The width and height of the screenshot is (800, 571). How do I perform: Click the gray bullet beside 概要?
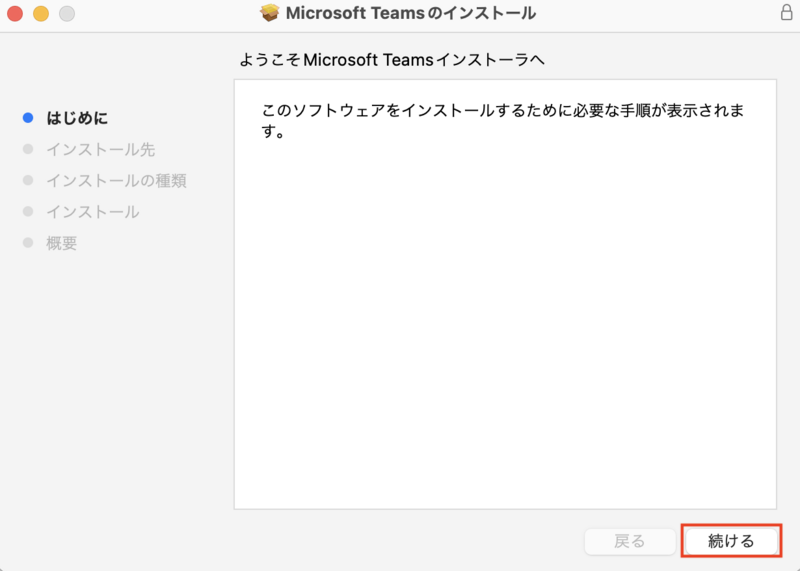(x=28, y=243)
